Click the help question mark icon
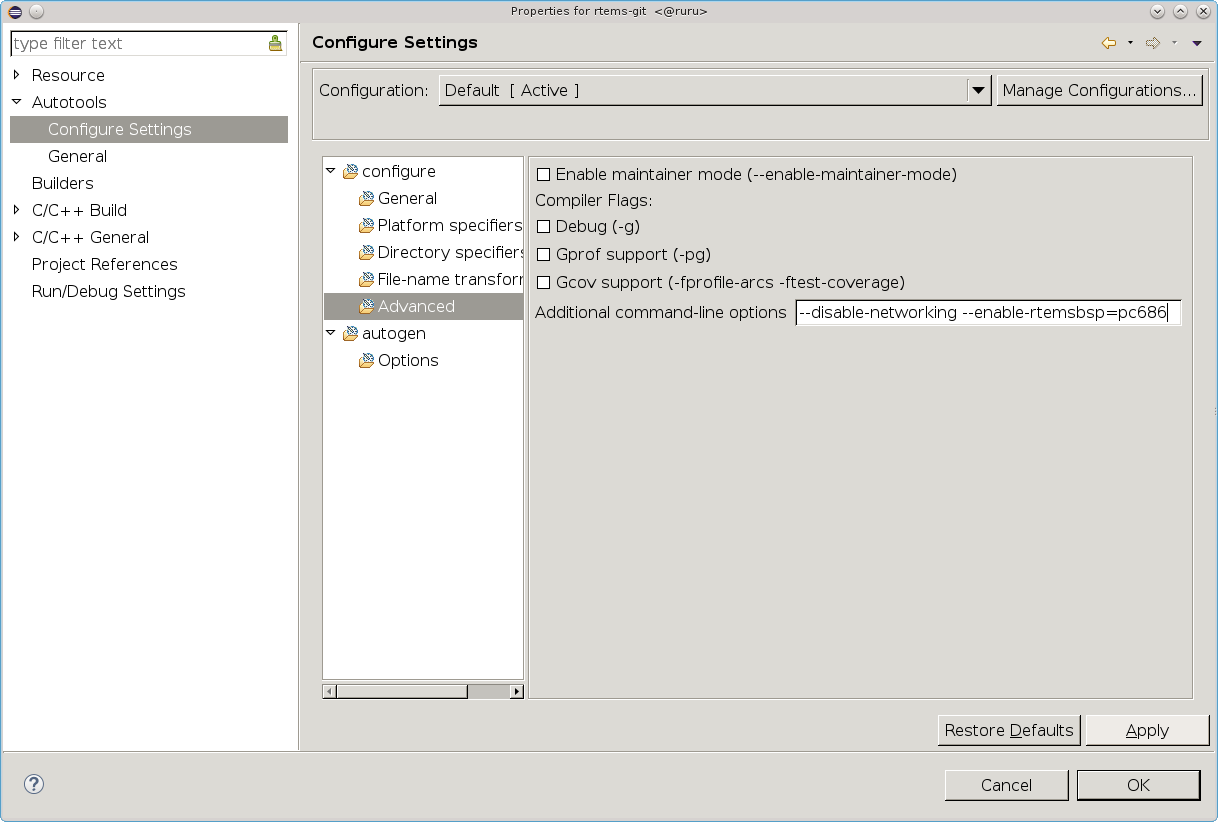The height and width of the screenshot is (822, 1218). pyautogui.click(x=34, y=784)
